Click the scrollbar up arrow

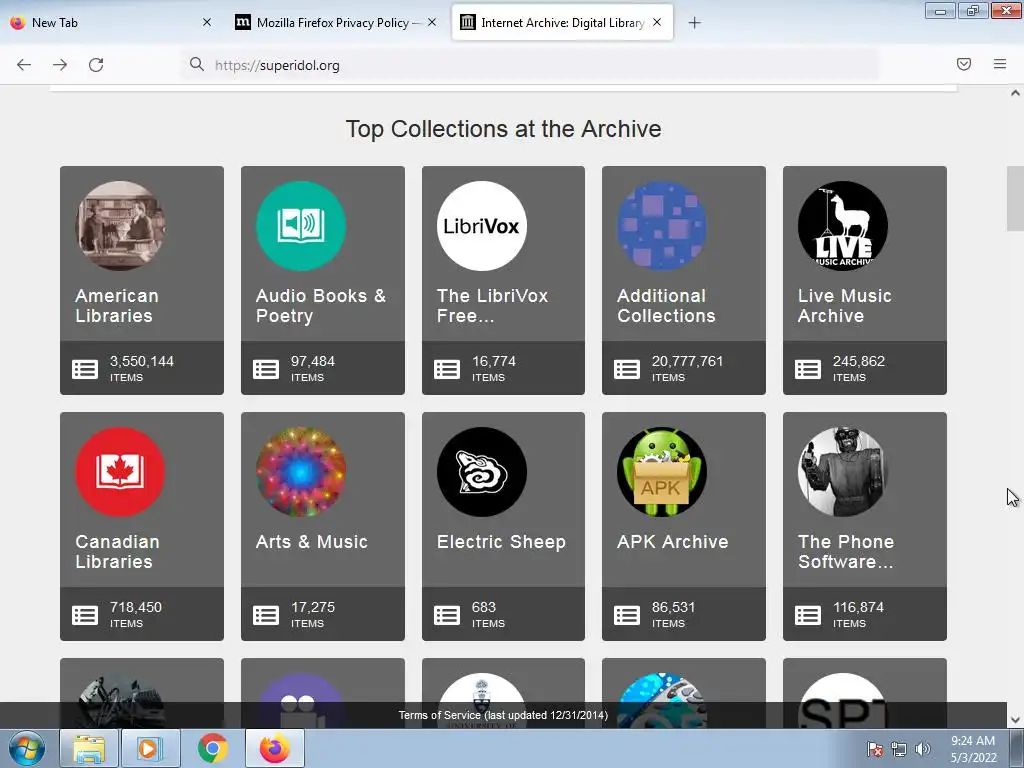1015,93
